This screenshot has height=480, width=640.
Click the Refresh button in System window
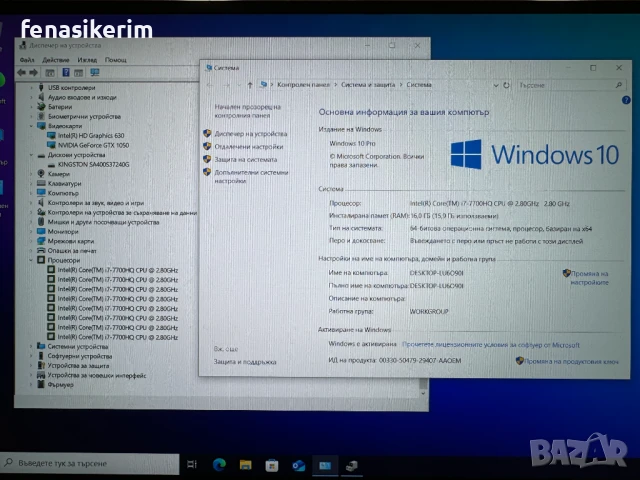tap(507, 85)
